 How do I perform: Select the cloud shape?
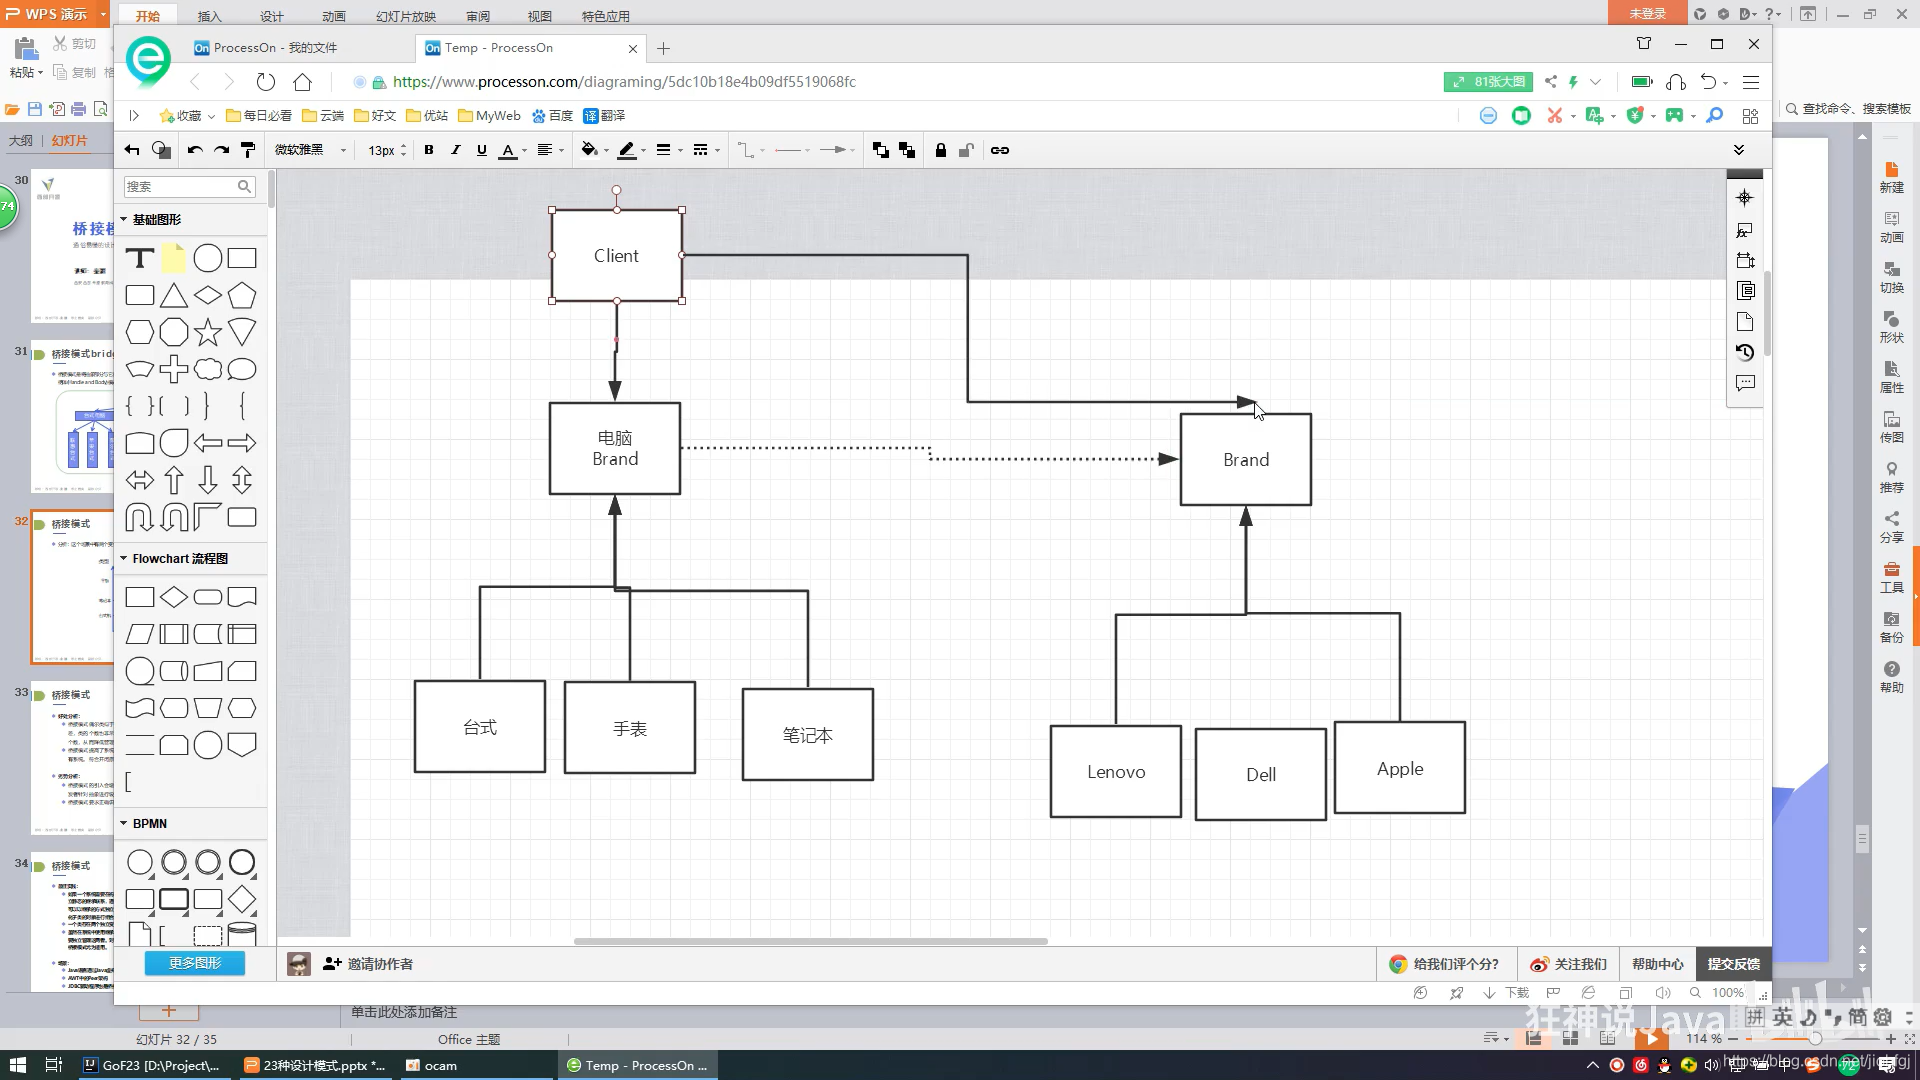(208, 369)
